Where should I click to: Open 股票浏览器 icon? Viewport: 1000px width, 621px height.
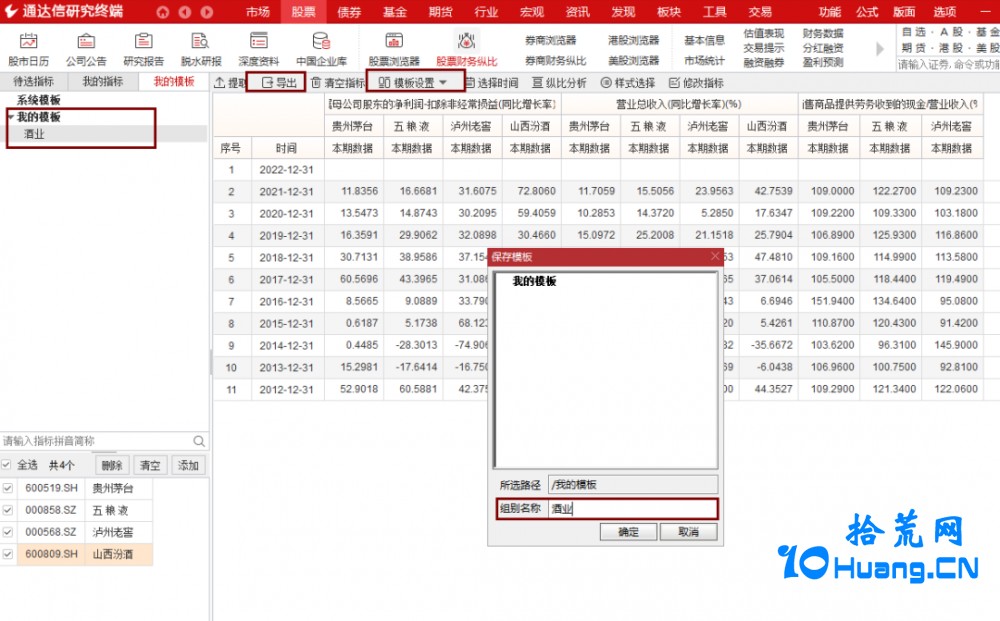pos(394,41)
